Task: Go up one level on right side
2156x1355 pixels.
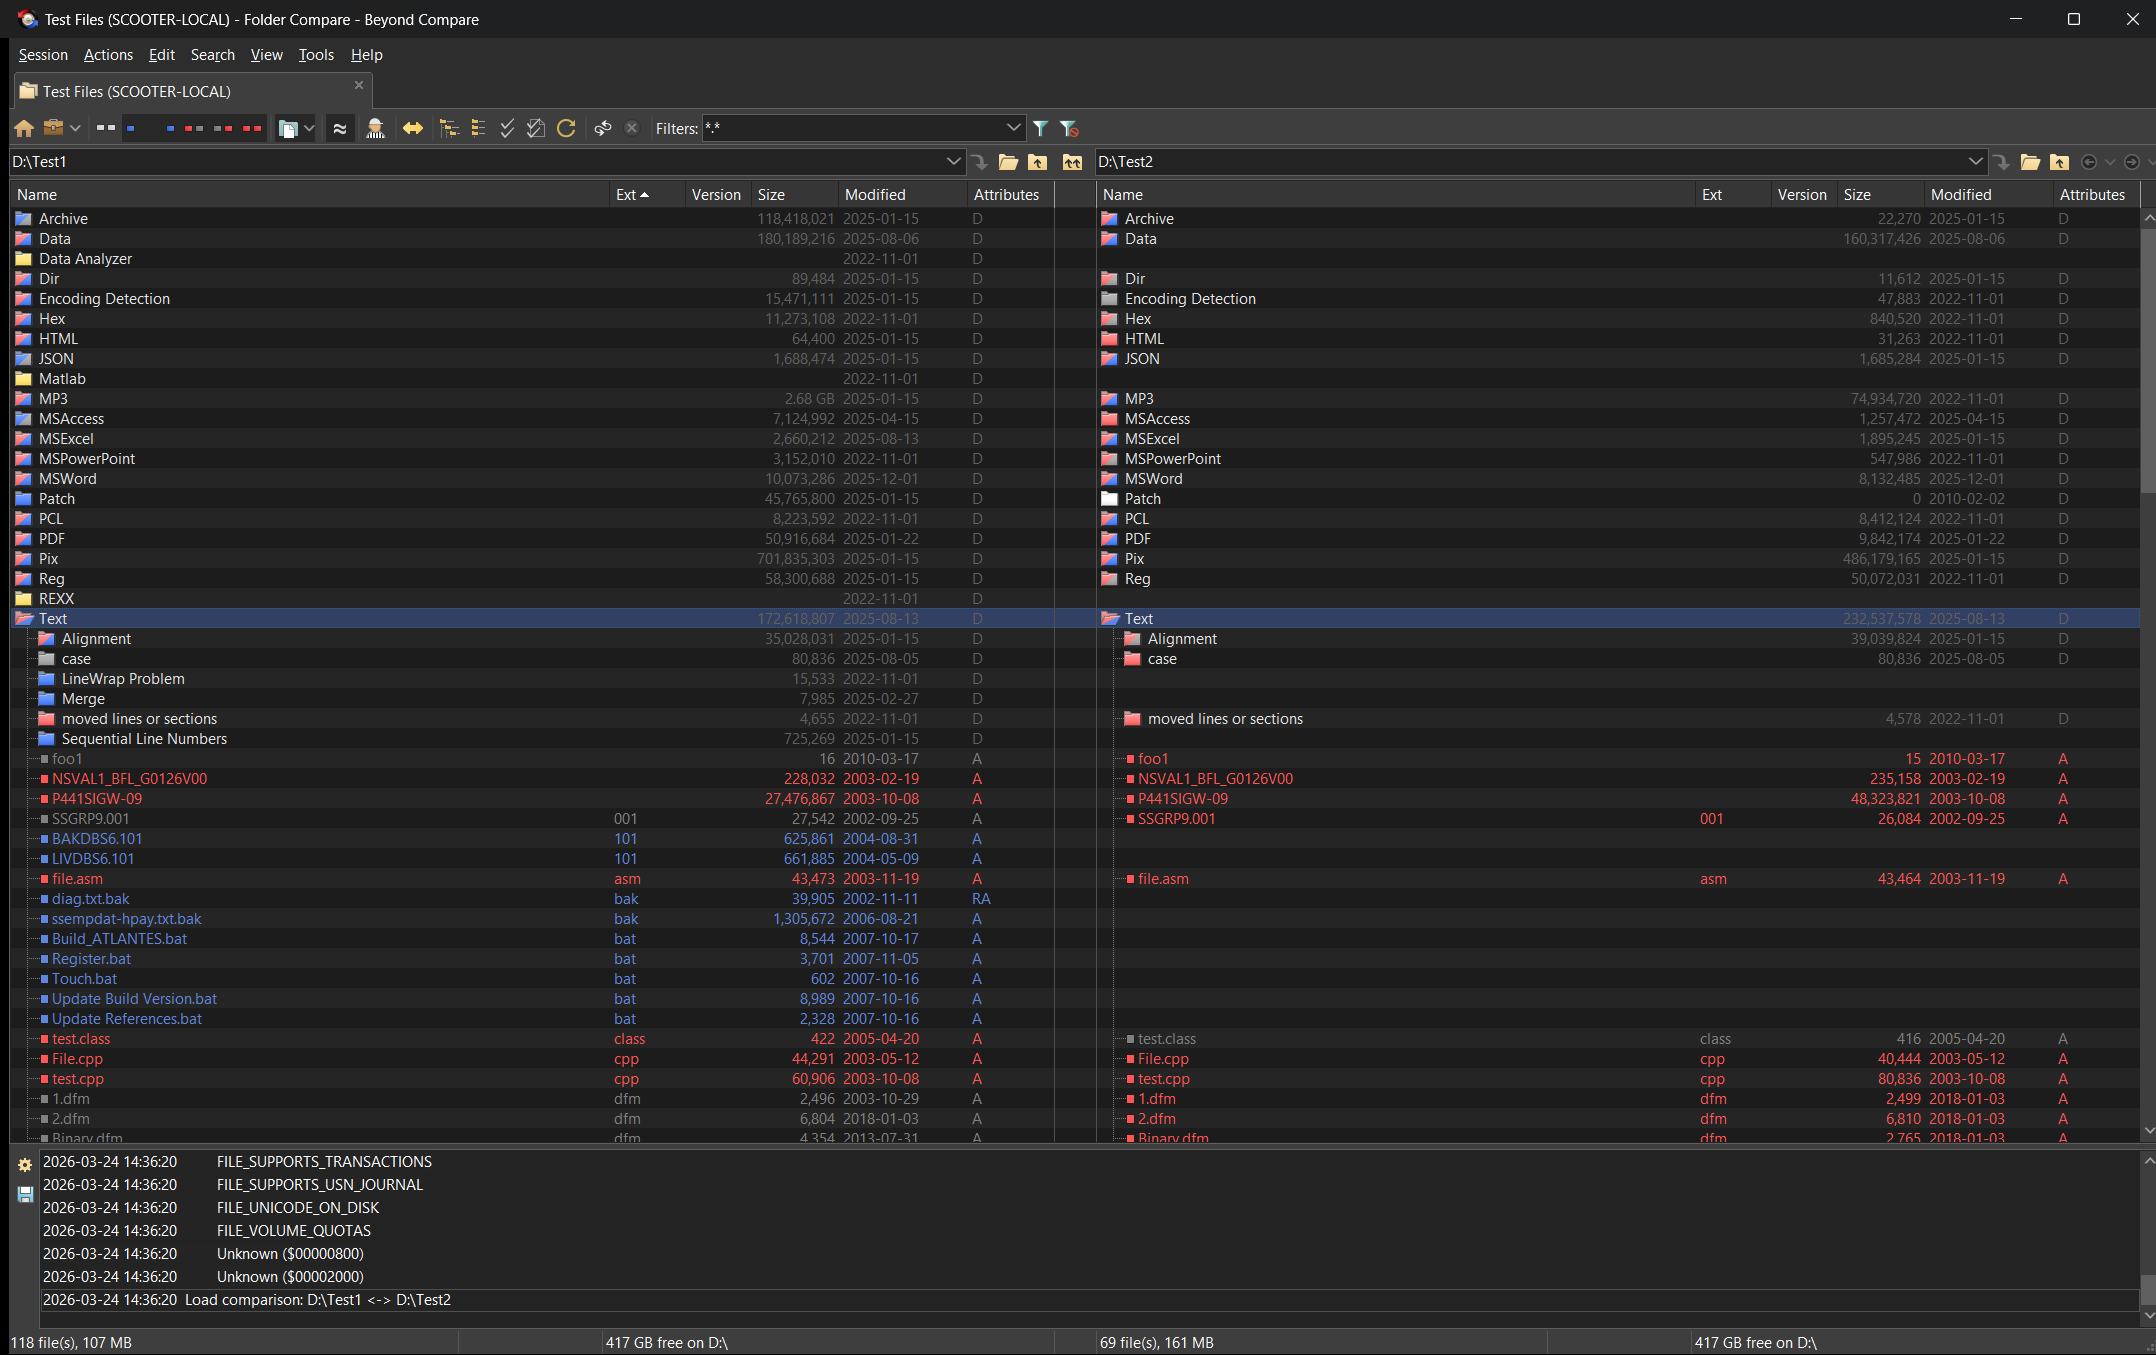Action: 2059,162
